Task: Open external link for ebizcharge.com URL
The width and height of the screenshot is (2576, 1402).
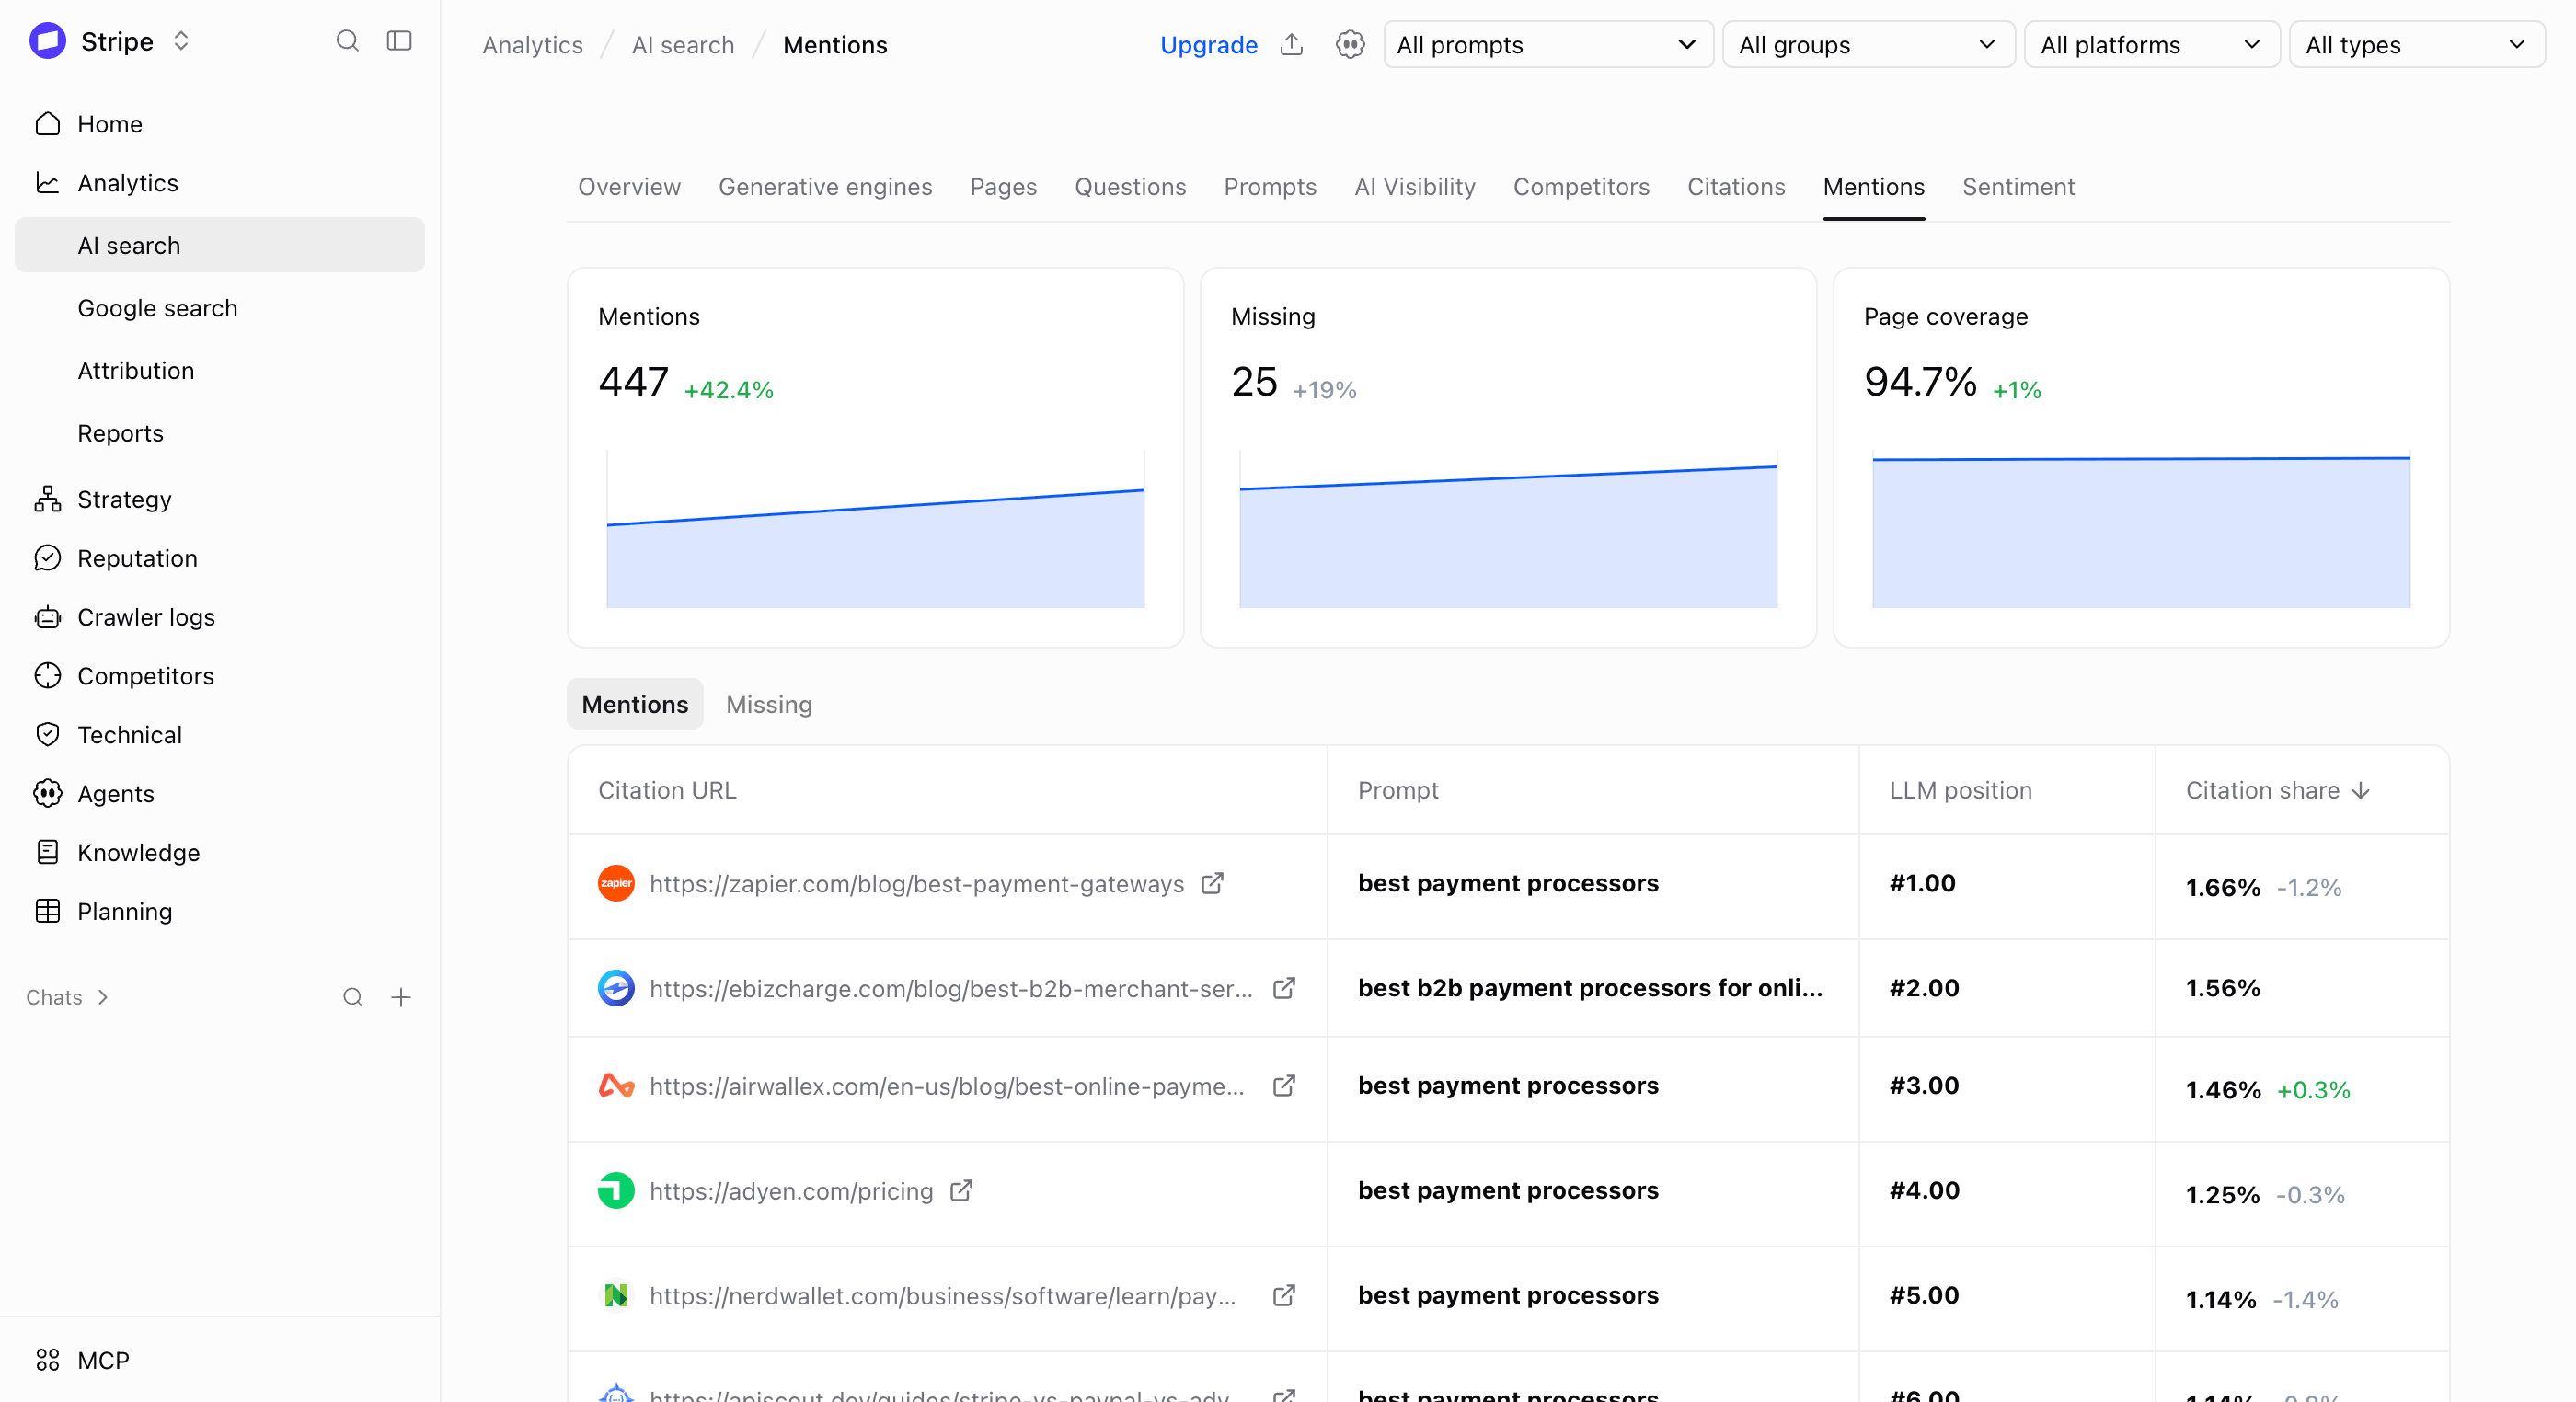Action: tap(1284, 988)
